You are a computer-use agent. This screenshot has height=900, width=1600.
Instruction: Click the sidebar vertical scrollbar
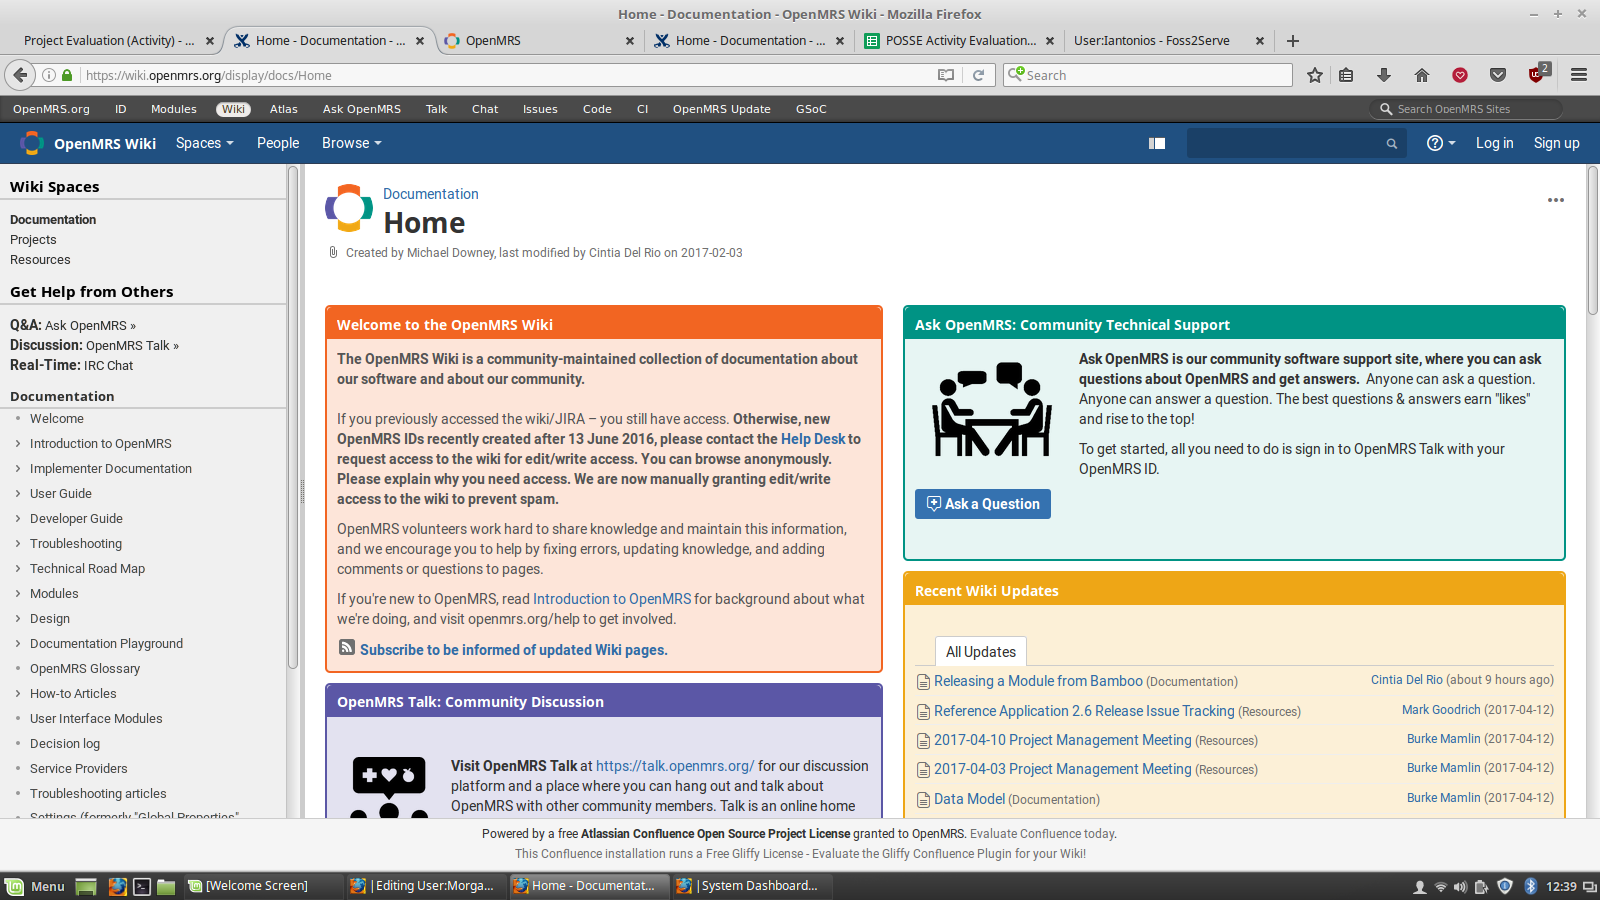[293, 418]
